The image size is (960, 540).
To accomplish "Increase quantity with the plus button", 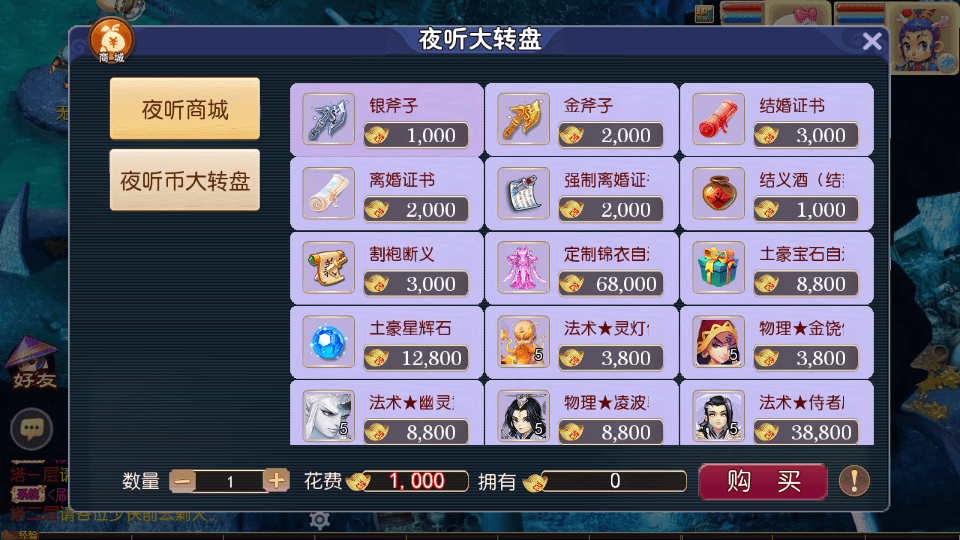I will coord(276,481).
